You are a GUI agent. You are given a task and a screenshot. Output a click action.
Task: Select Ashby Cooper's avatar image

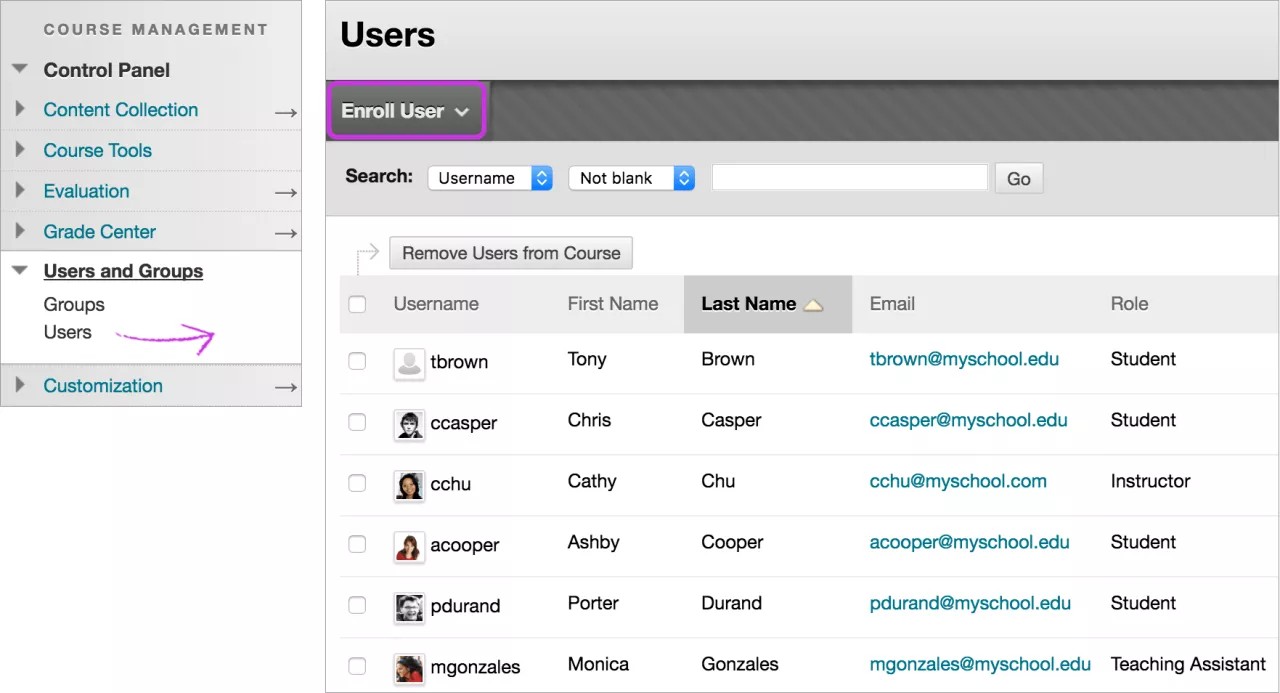coord(409,545)
